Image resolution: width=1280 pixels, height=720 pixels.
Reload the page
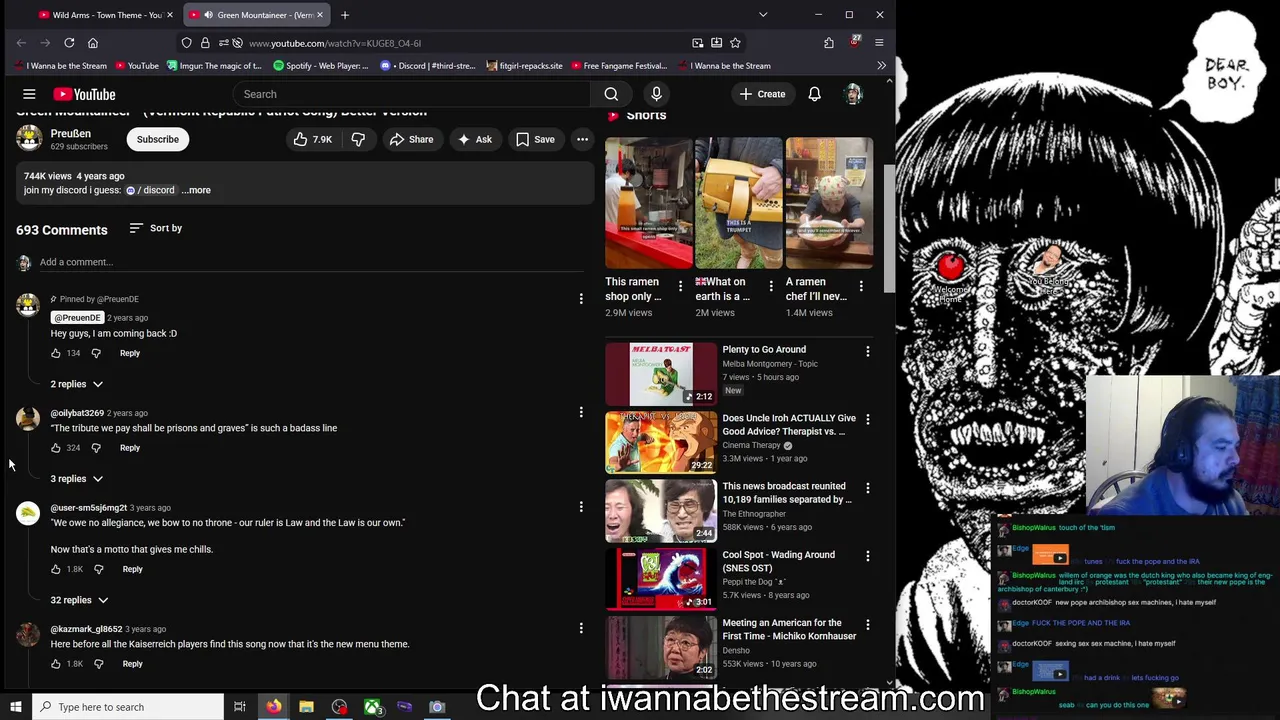pyautogui.click(x=69, y=43)
